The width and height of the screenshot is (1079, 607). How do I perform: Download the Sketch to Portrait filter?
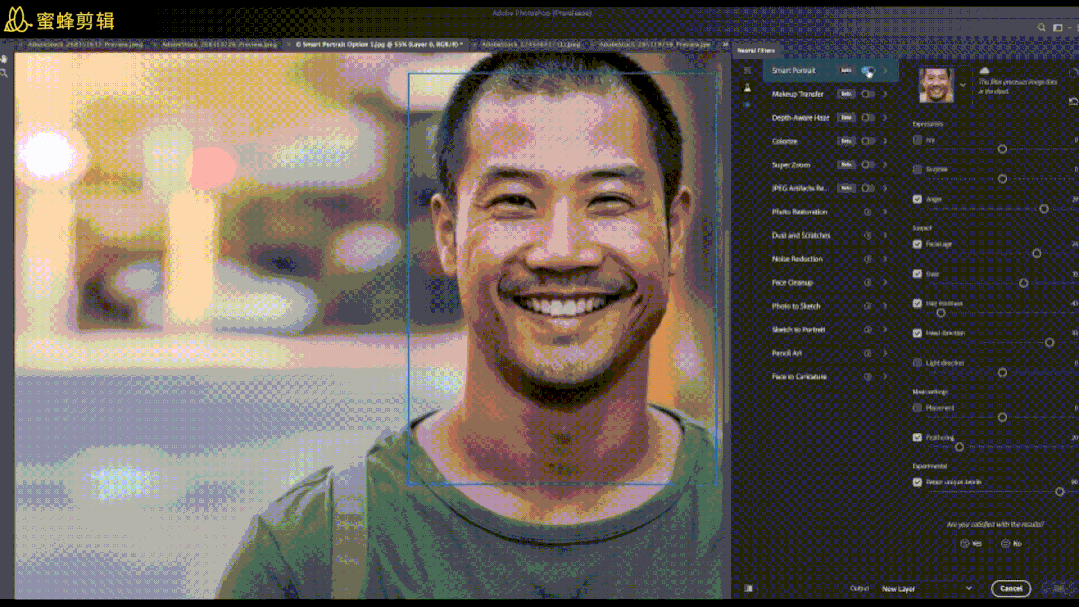868,330
